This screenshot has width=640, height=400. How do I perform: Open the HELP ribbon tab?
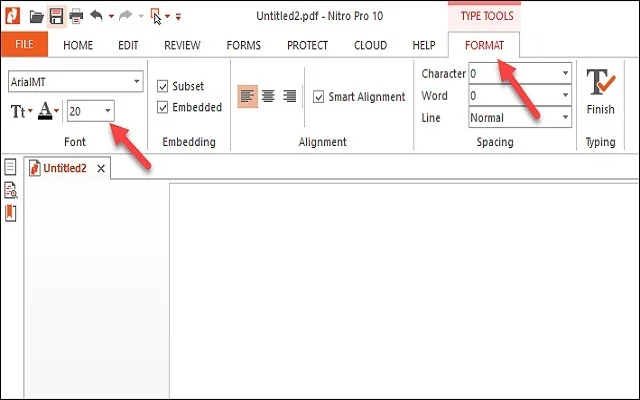[424, 45]
